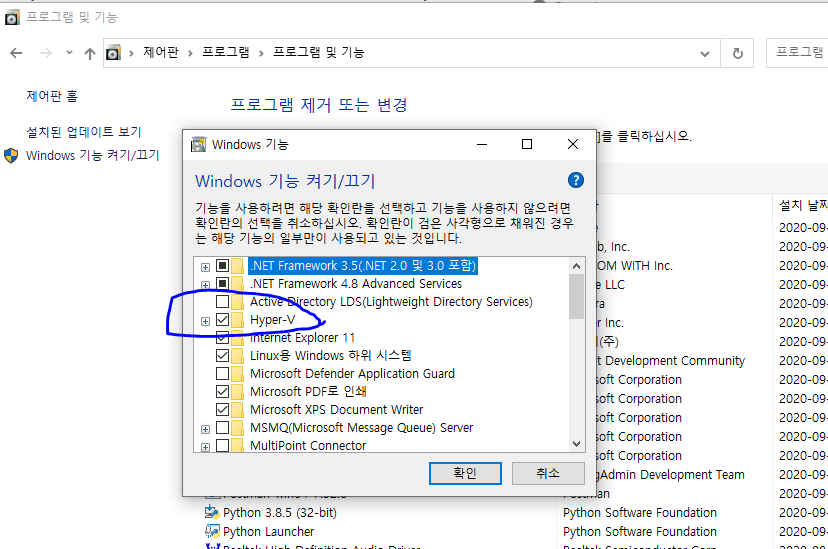Uncheck the Hyper-V checkbox
This screenshot has width=828, height=549.
(x=222, y=319)
